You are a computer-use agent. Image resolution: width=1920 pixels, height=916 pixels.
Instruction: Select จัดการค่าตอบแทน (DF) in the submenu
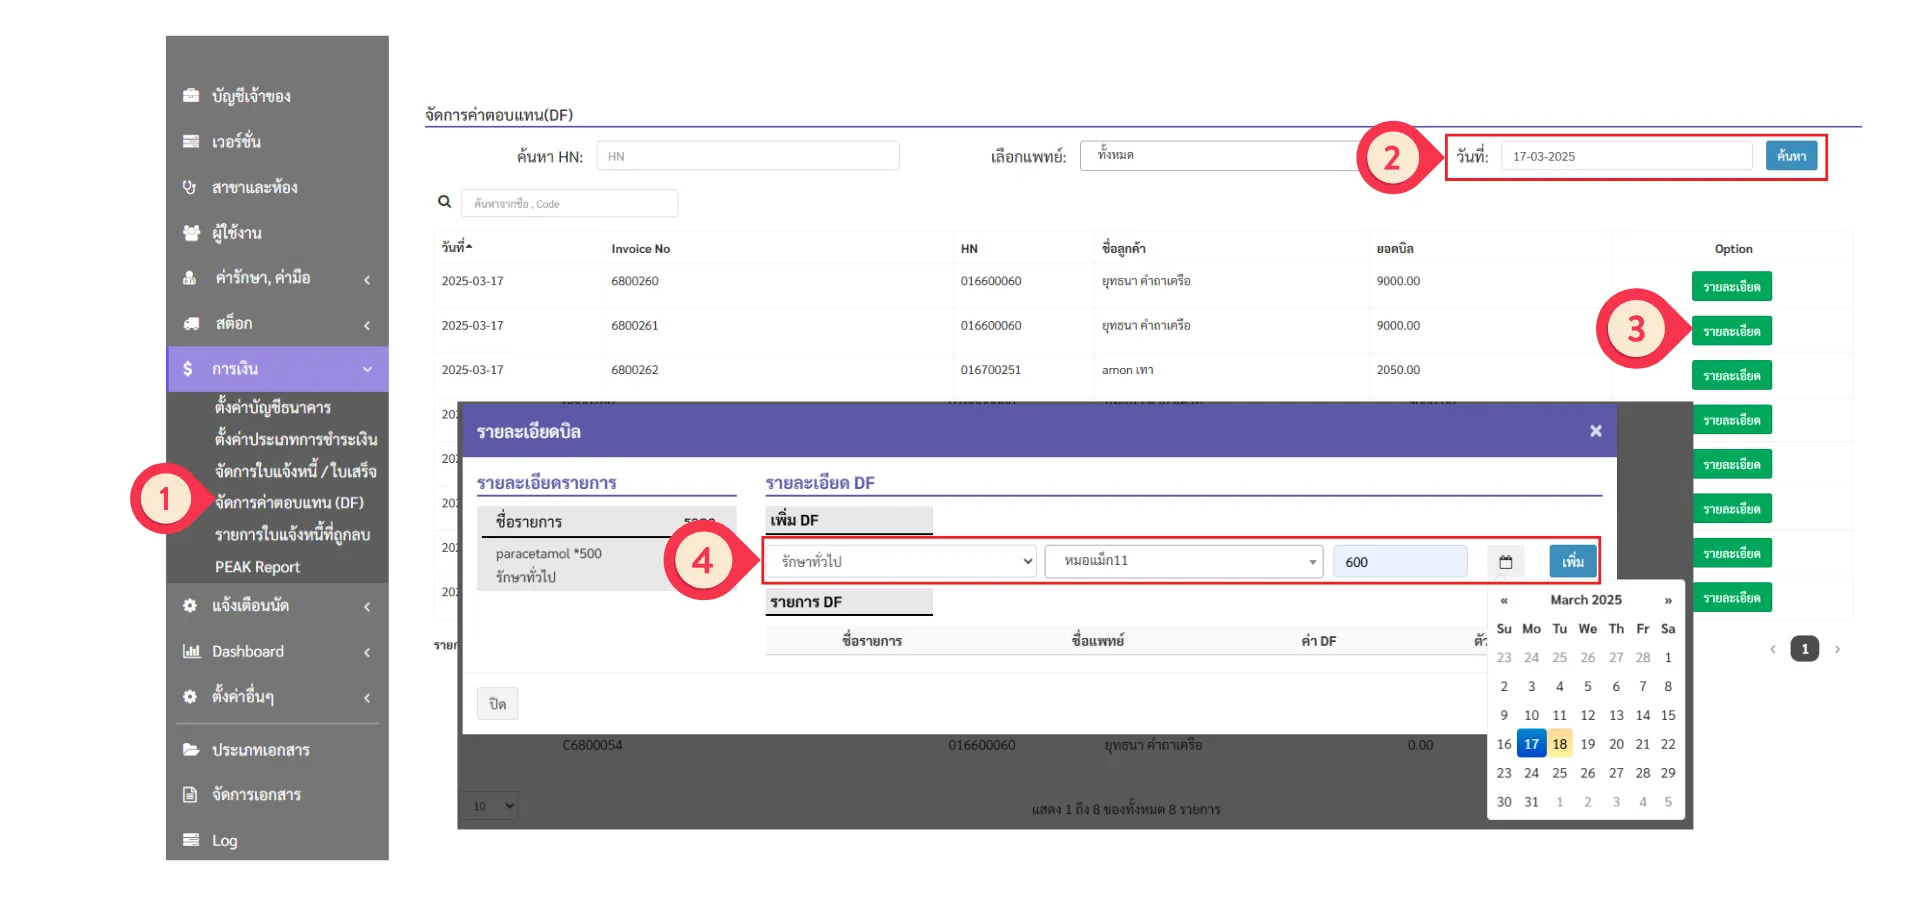289,502
